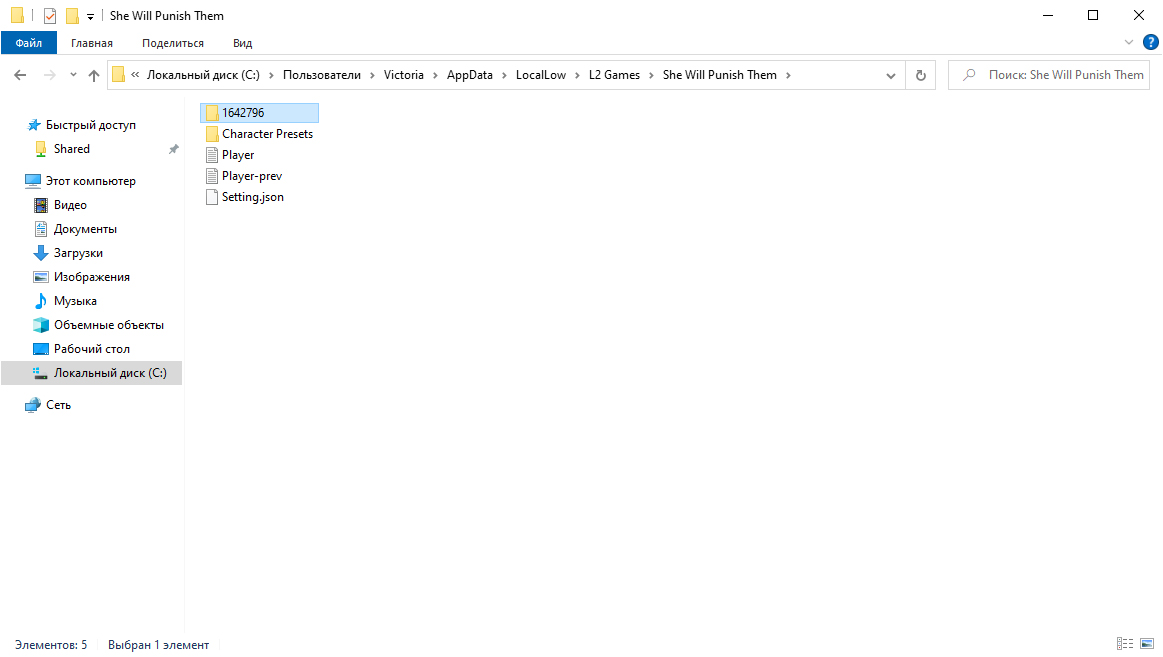Image resolution: width=1163 pixels, height=657 pixels.
Task: Click the Back navigation arrow
Action: (20, 75)
